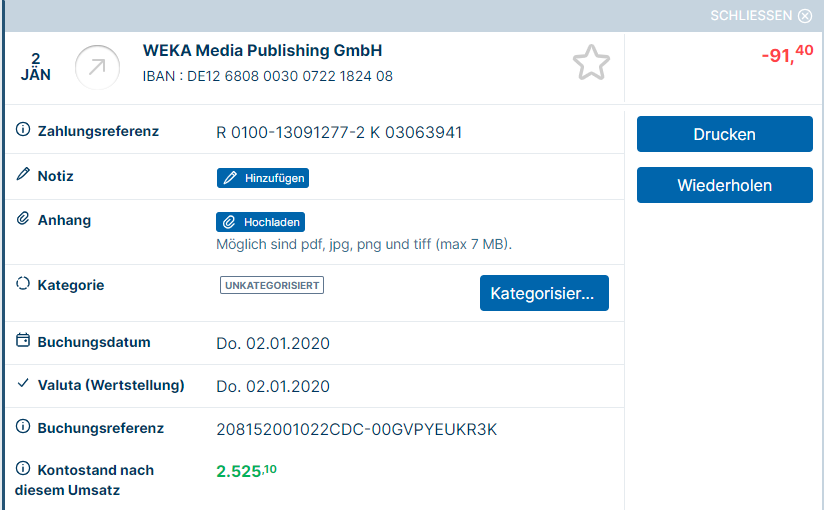
Task: Click the Valuta (Wertstellung) label
Action: pyautogui.click(x=111, y=385)
